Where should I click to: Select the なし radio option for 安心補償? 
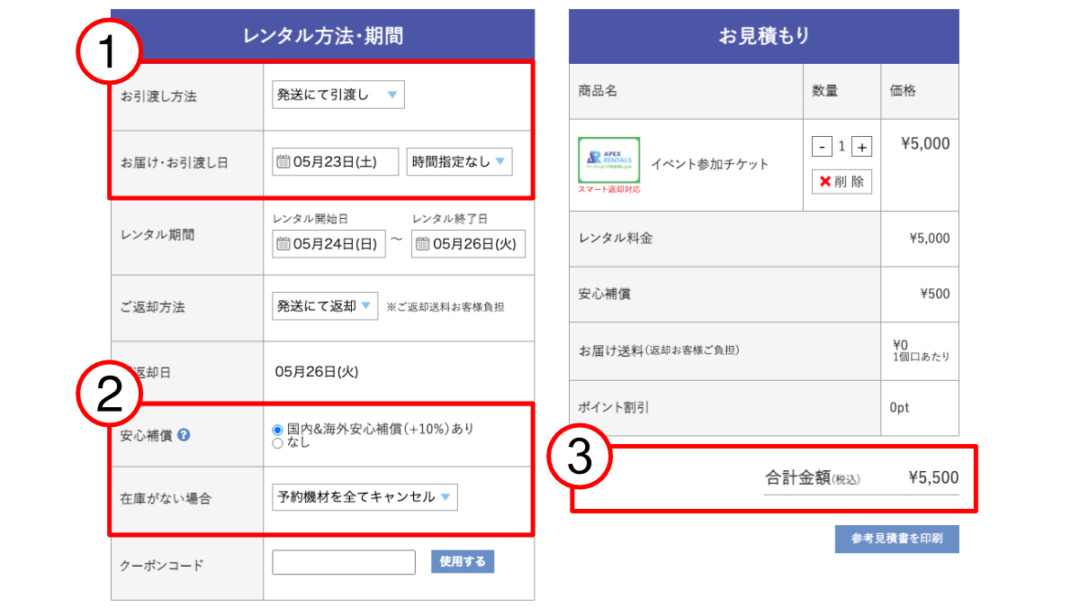pos(278,442)
